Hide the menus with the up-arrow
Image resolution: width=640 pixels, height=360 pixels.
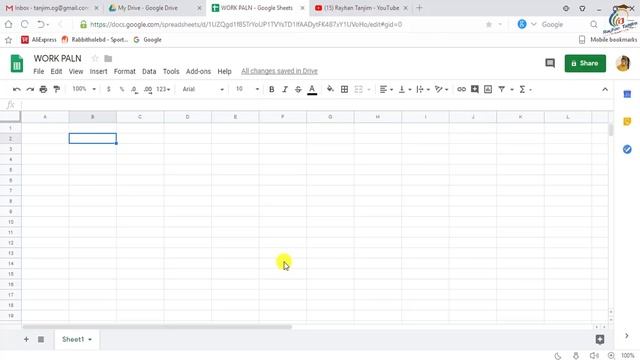(x=605, y=89)
